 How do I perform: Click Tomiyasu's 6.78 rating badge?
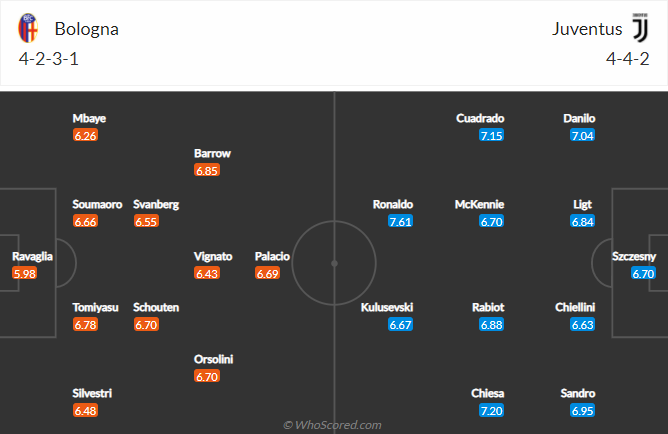[x=85, y=325]
